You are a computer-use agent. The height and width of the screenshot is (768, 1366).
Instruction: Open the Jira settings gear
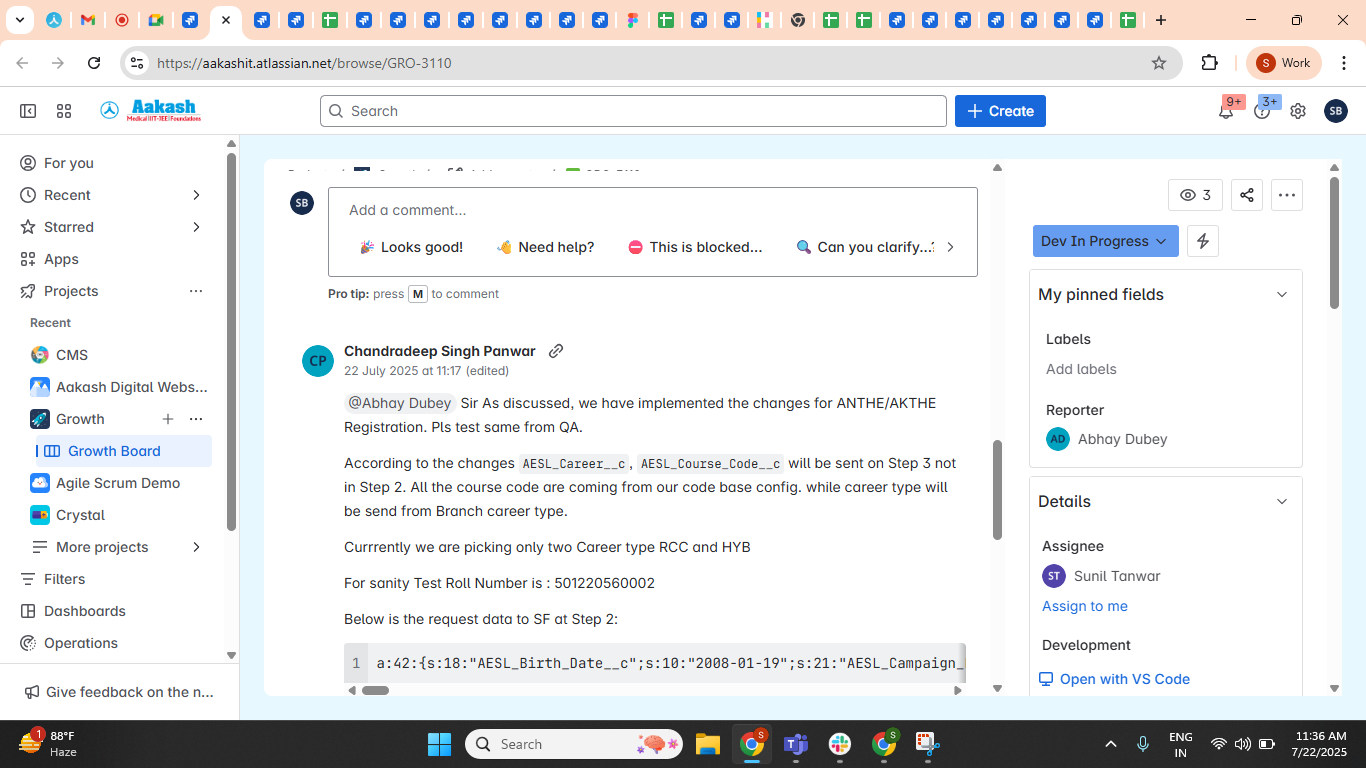coord(1297,111)
